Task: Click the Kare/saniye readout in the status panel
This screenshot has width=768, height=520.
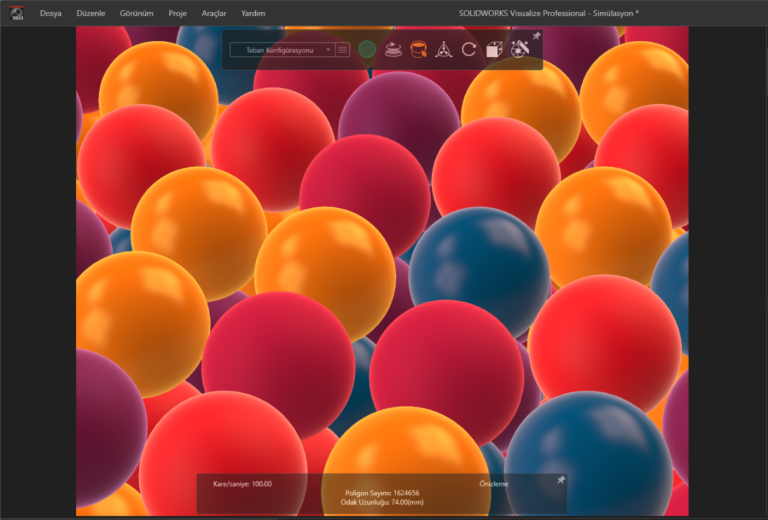Action: (x=242, y=483)
